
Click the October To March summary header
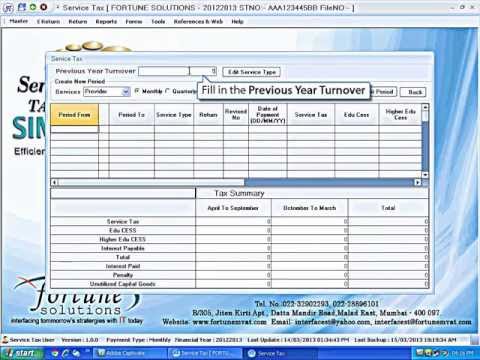(x=310, y=208)
